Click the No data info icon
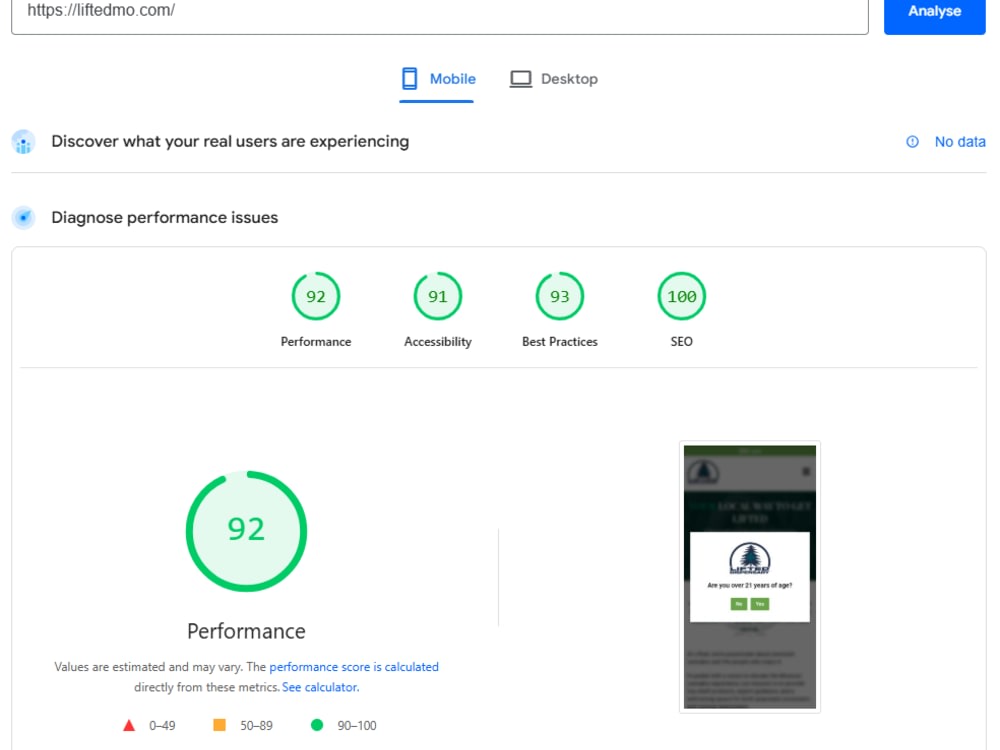Viewport: 1000px width, 750px height. tap(913, 142)
